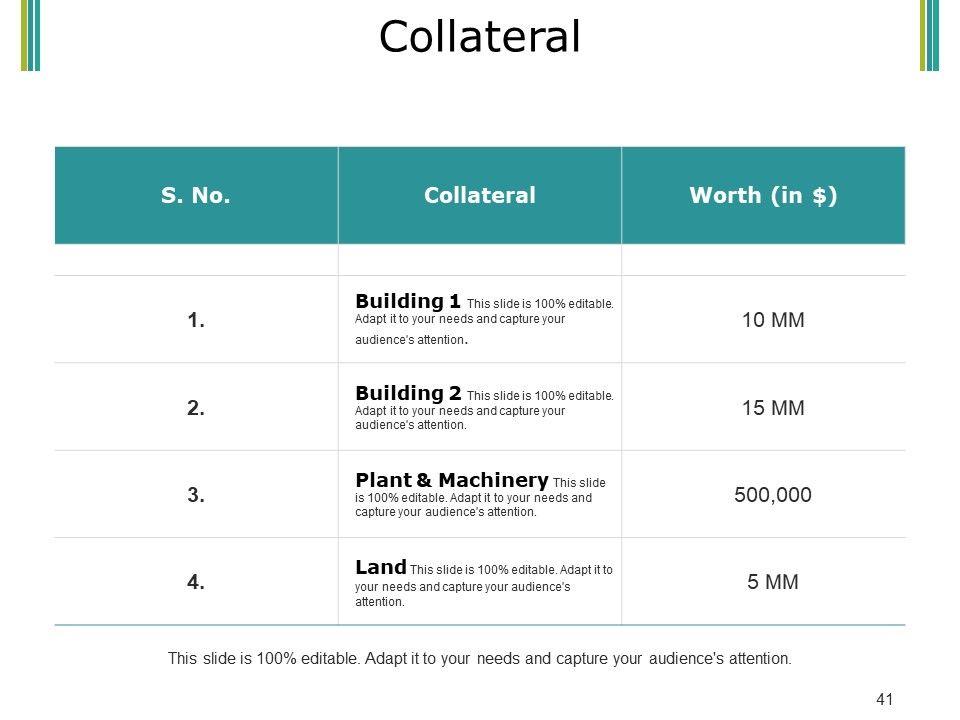Image resolution: width=960 pixels, height=720 pixels.
Task: Select the Building 2 heading text
Action: 408,393
